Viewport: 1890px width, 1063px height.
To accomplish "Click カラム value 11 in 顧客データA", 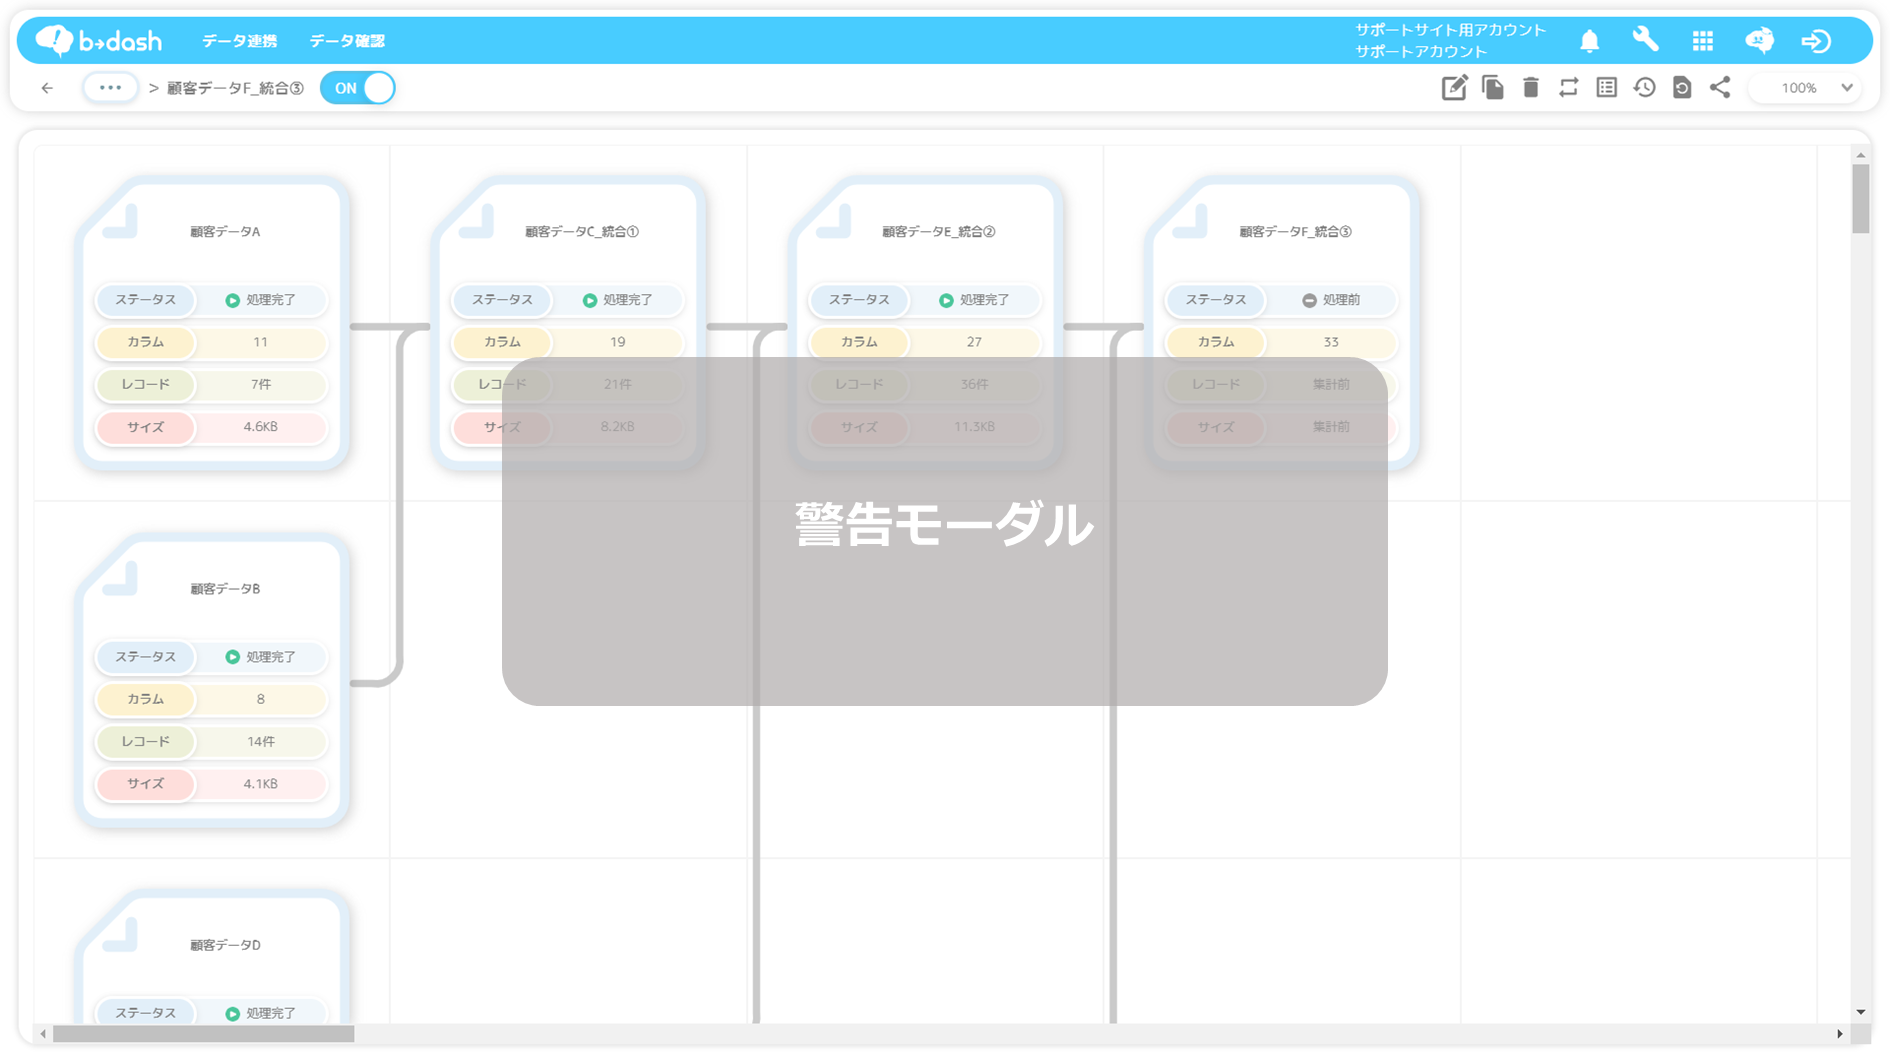I will pyautogui.click(x=260, y=342).
